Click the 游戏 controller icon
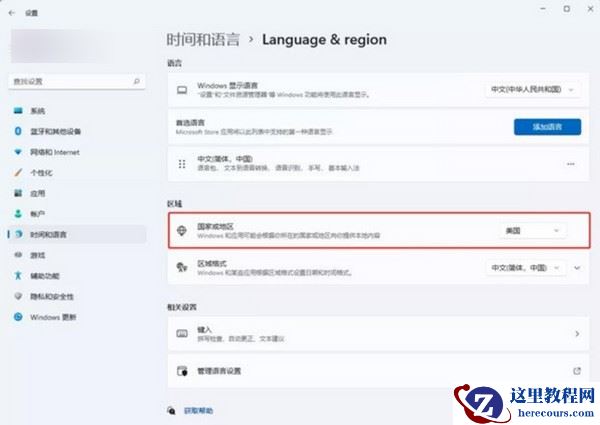 click(x=18, y=255)
